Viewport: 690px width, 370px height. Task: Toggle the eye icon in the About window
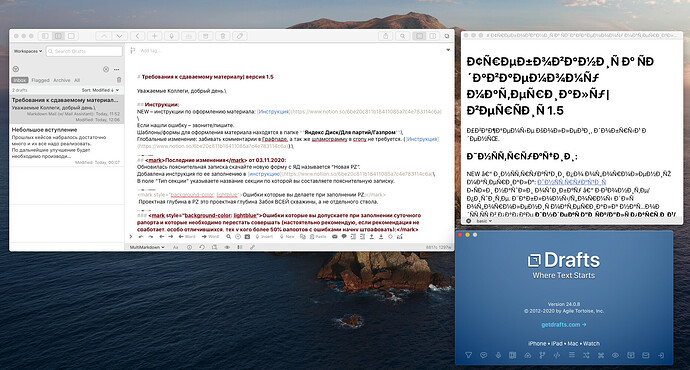(x=615, y=355)
